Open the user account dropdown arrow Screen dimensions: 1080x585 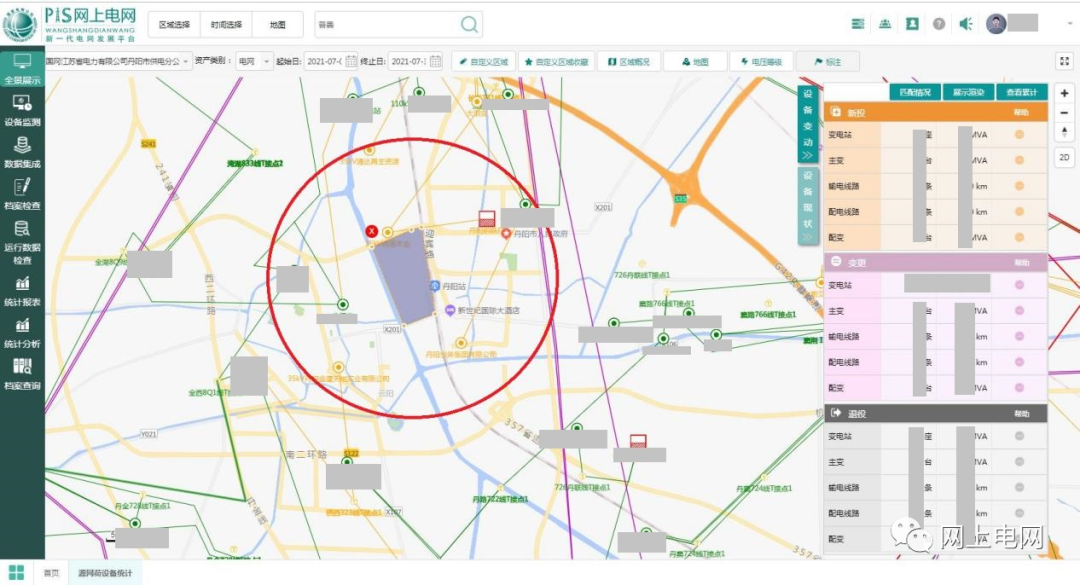pos(1069,24)
